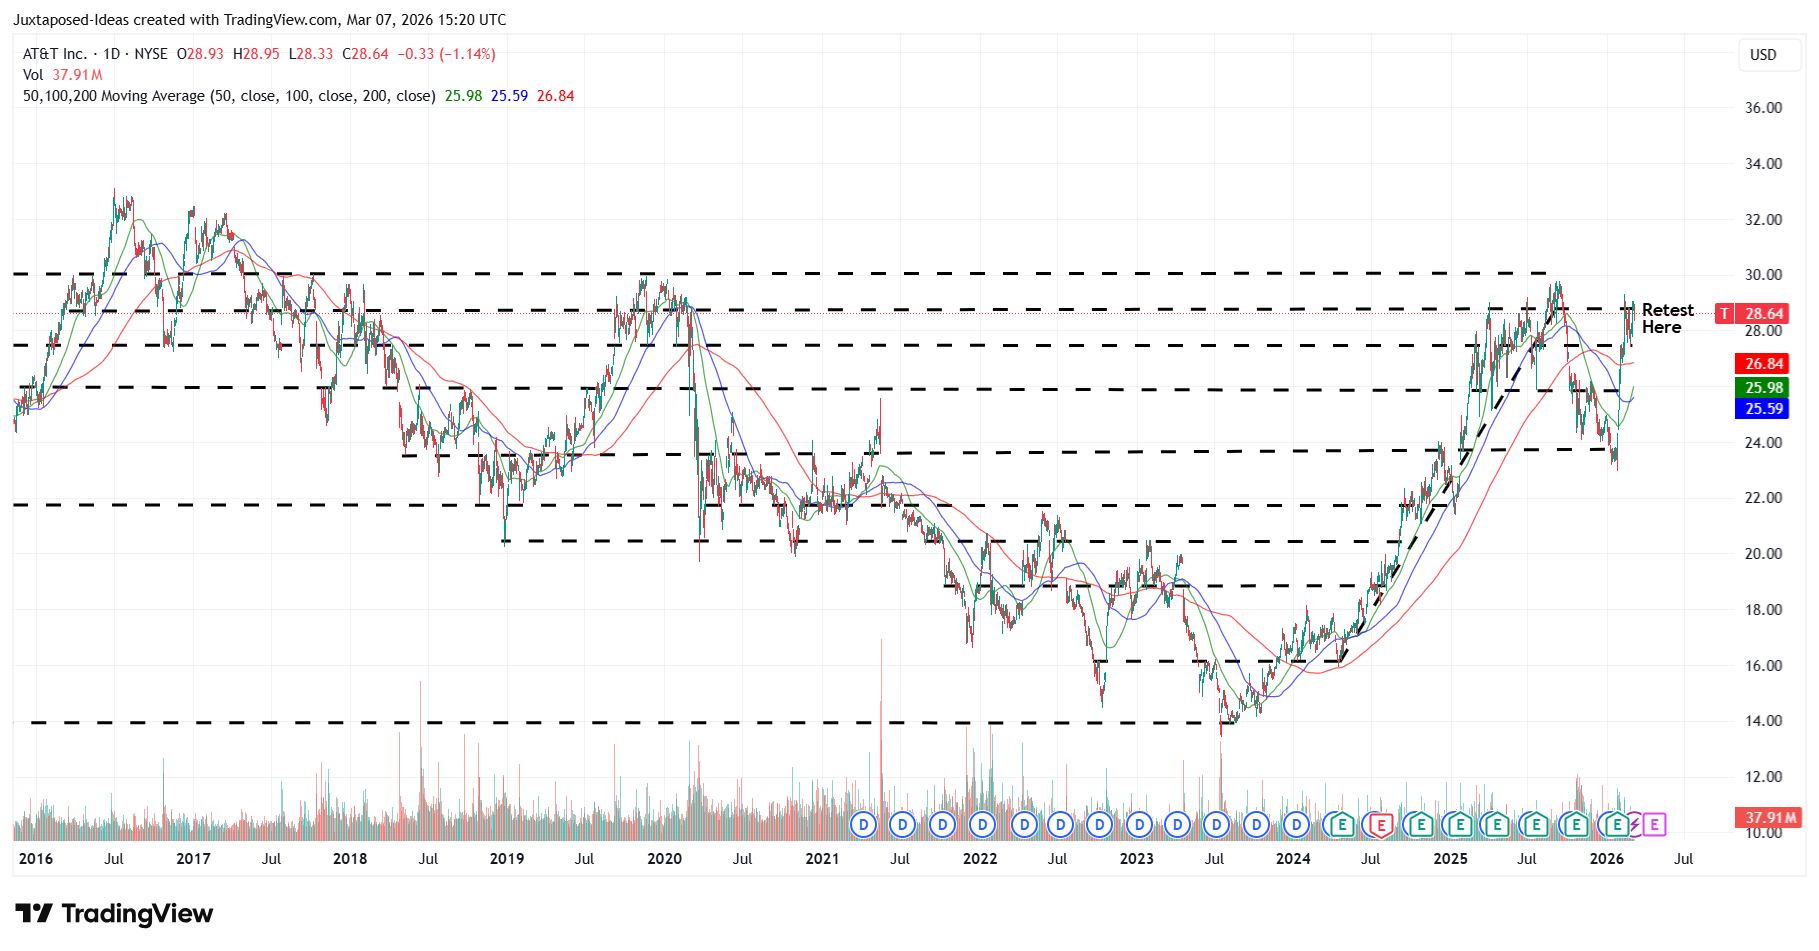This screenshot has width=1819, height=951.
Task: Click the 37.91M volume label on axis
Action: coord(1768,818)
